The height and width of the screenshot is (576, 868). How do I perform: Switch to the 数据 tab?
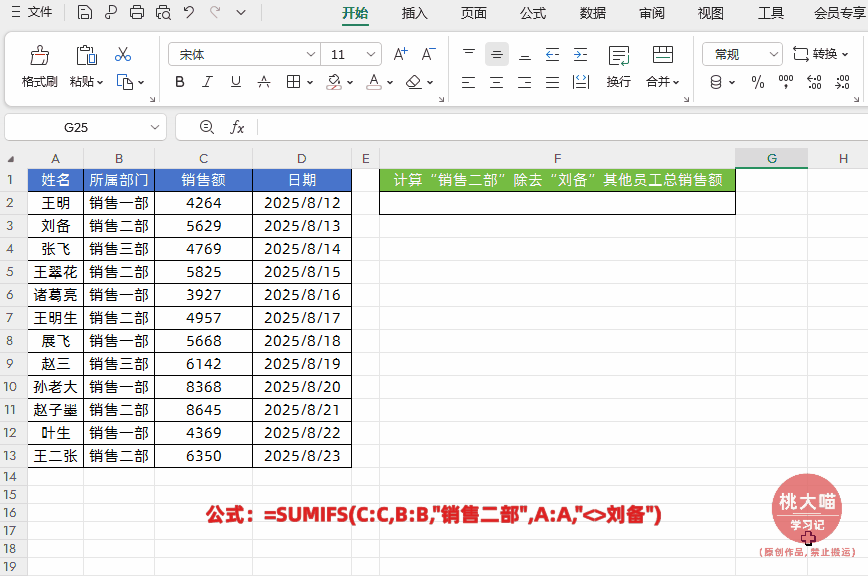point(593,13)
